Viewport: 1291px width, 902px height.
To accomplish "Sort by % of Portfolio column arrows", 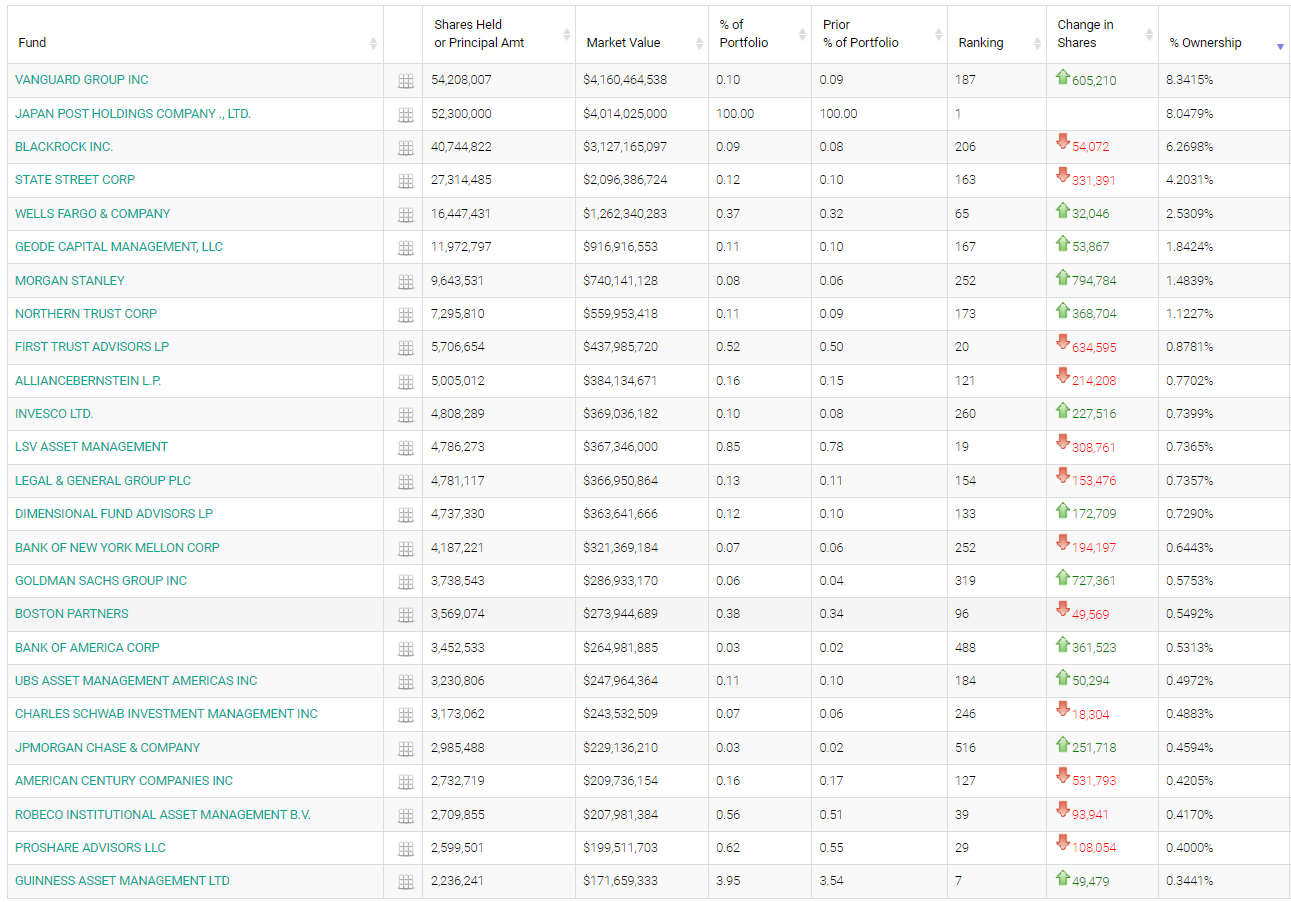I will (x=802, y=35).
